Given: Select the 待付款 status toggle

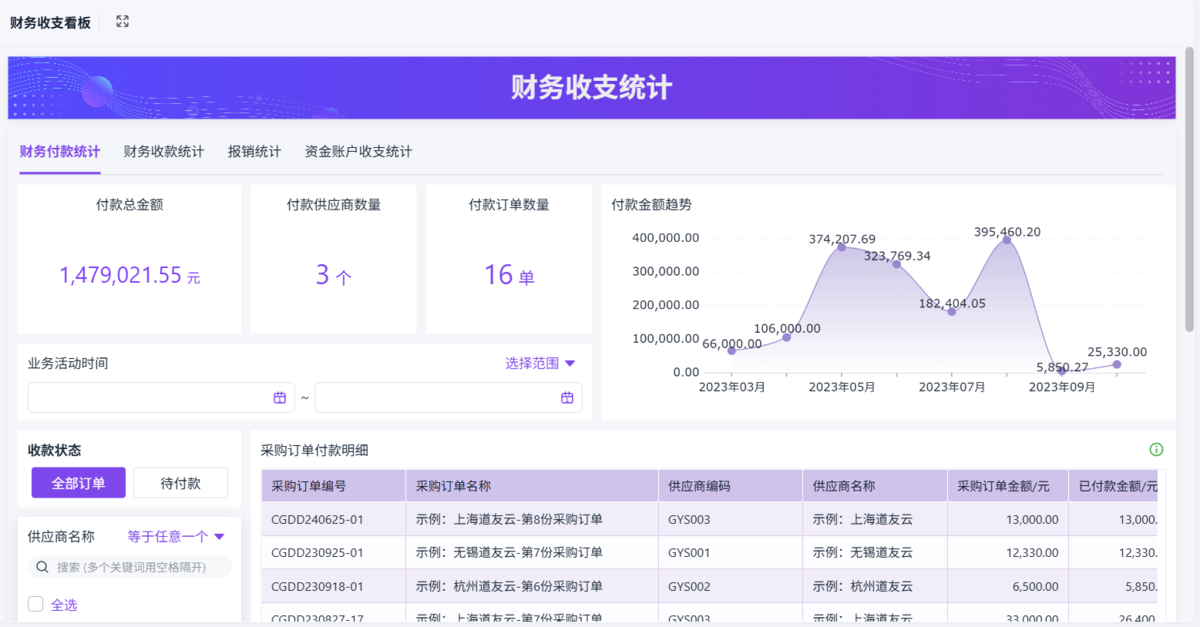Looking at the screenshot, I should click(x=180, y=483).
